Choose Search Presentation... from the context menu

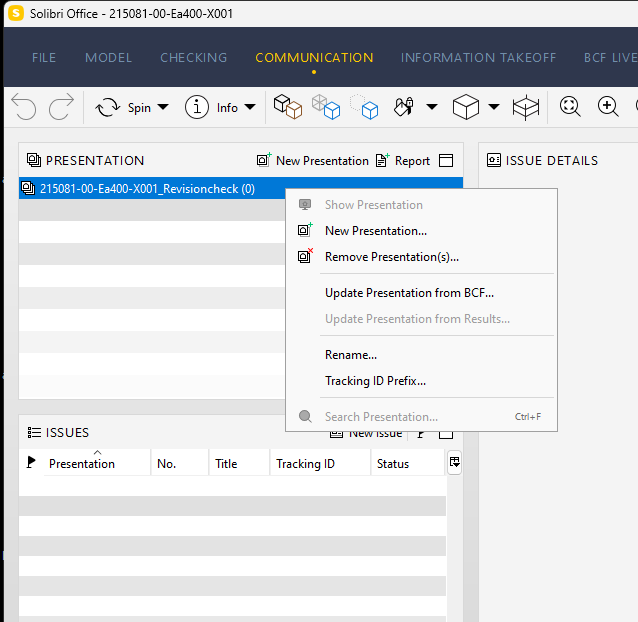[x=422, y=417]
